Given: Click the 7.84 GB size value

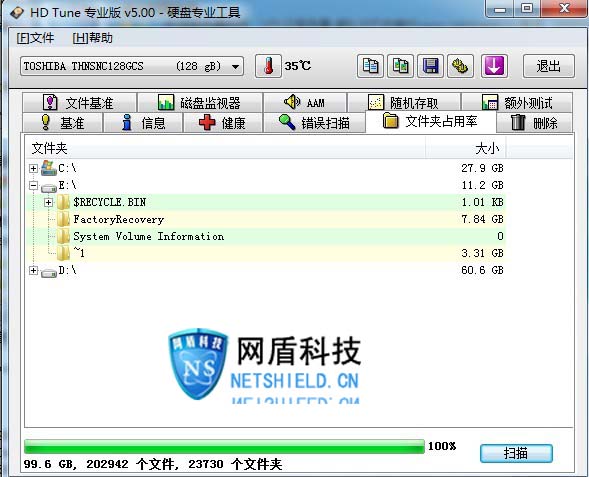Looking at the screenshot, I should (482, 219).
